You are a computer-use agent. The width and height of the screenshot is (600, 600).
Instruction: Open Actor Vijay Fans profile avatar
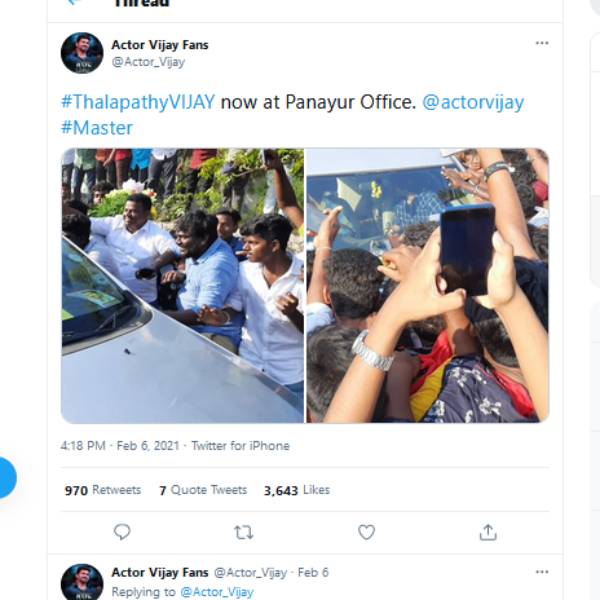click(82, 53)
